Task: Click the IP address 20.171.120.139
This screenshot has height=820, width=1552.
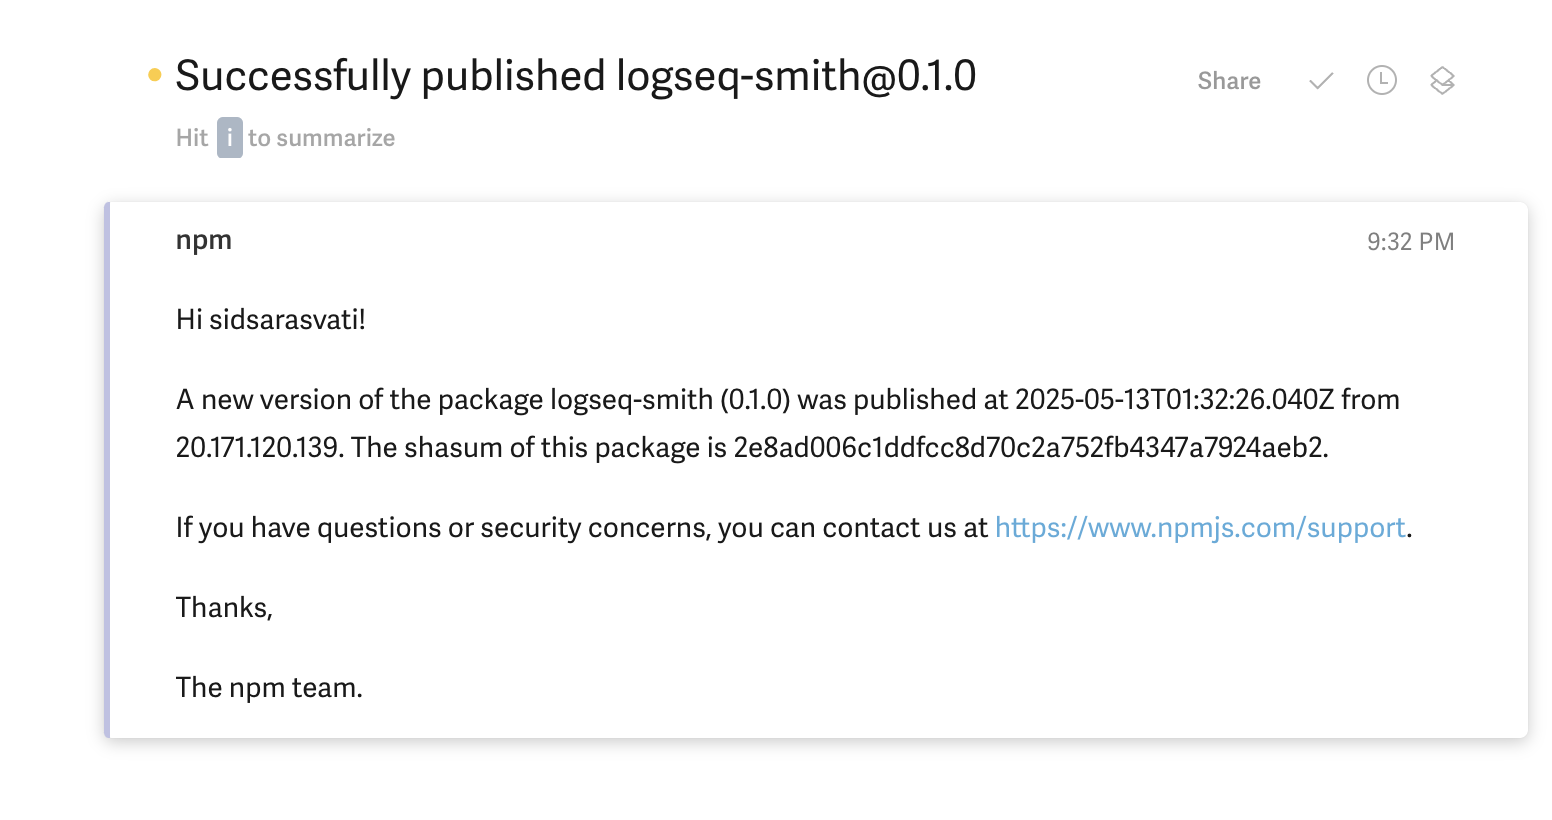Action: coord(258,448)
